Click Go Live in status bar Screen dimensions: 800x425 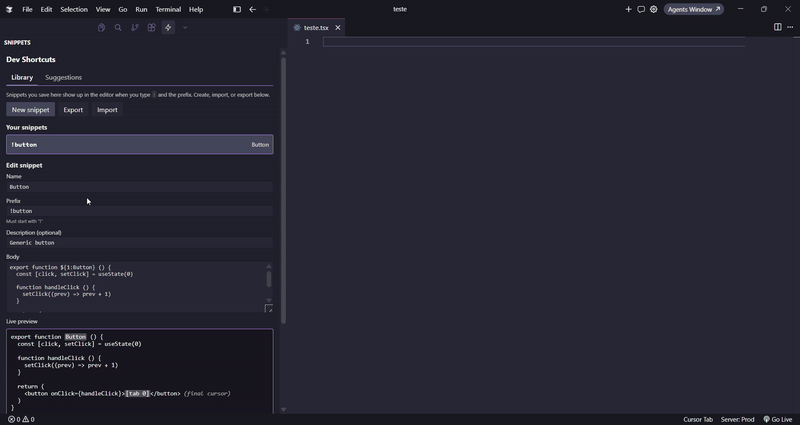click(x=778, y=419)
